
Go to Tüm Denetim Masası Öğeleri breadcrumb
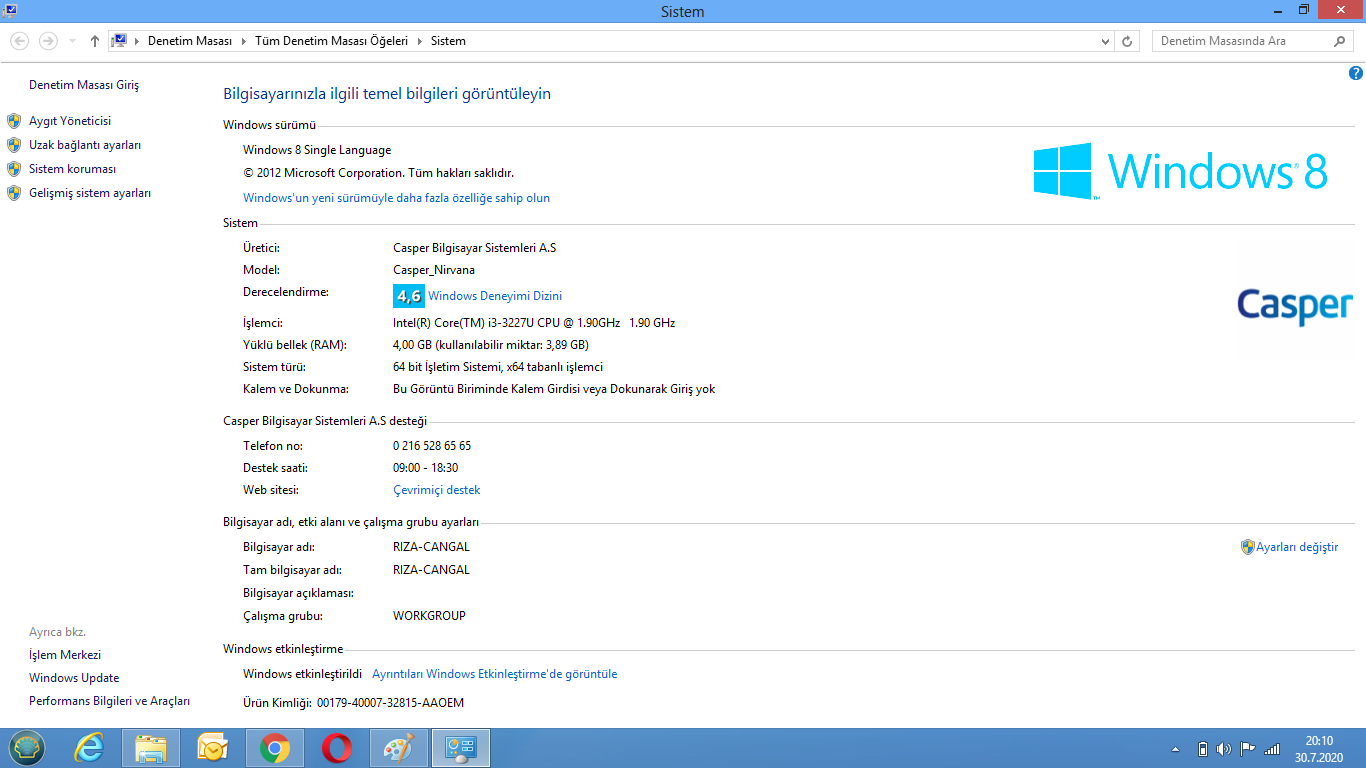click(331, 41)
